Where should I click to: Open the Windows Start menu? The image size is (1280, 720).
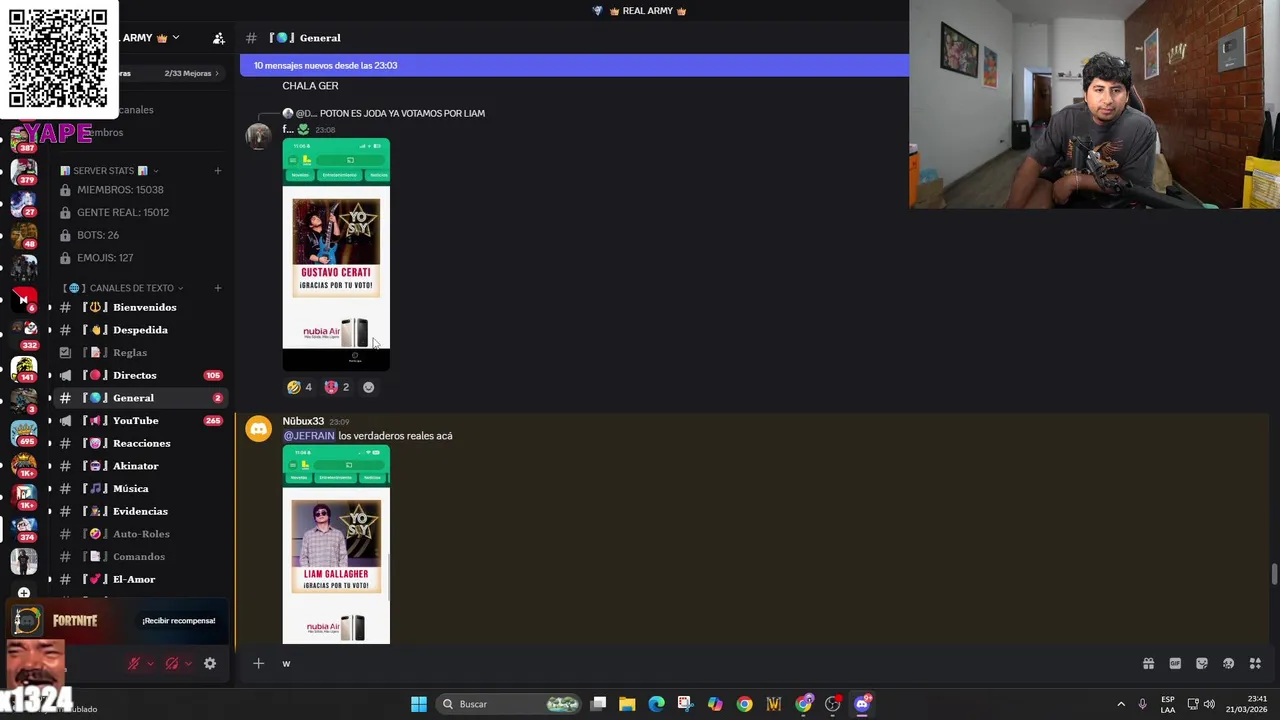pos(419,704)
